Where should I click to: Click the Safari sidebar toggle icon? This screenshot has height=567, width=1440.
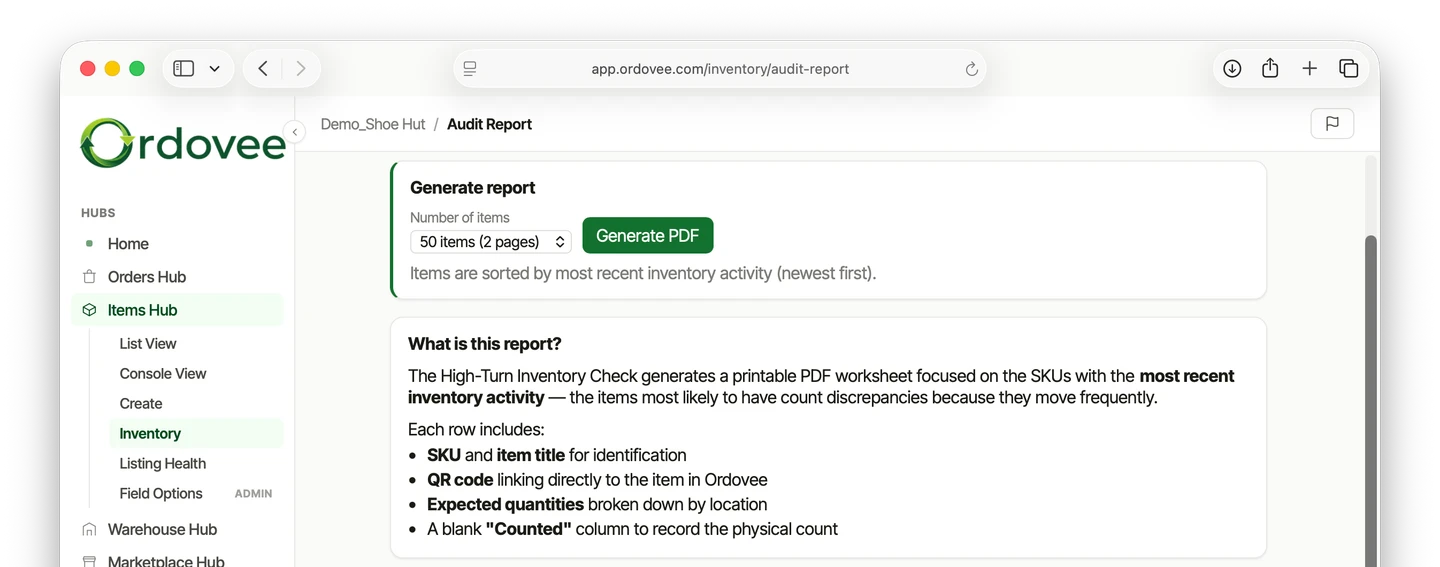coord(183,69)
